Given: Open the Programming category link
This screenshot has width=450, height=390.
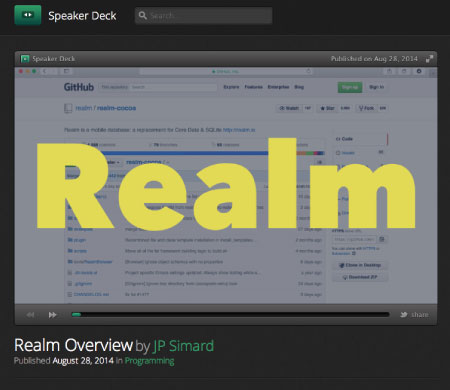Looking at the screenshot, I should coord(149,361).
